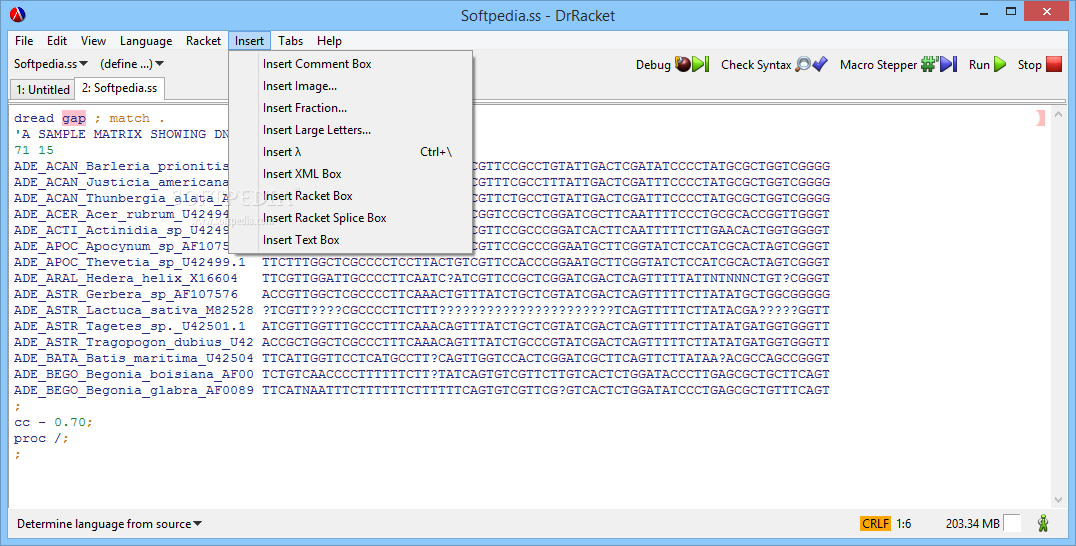
Task: Click the garbage collection indicator box
Action: (x=1011, y=523)
